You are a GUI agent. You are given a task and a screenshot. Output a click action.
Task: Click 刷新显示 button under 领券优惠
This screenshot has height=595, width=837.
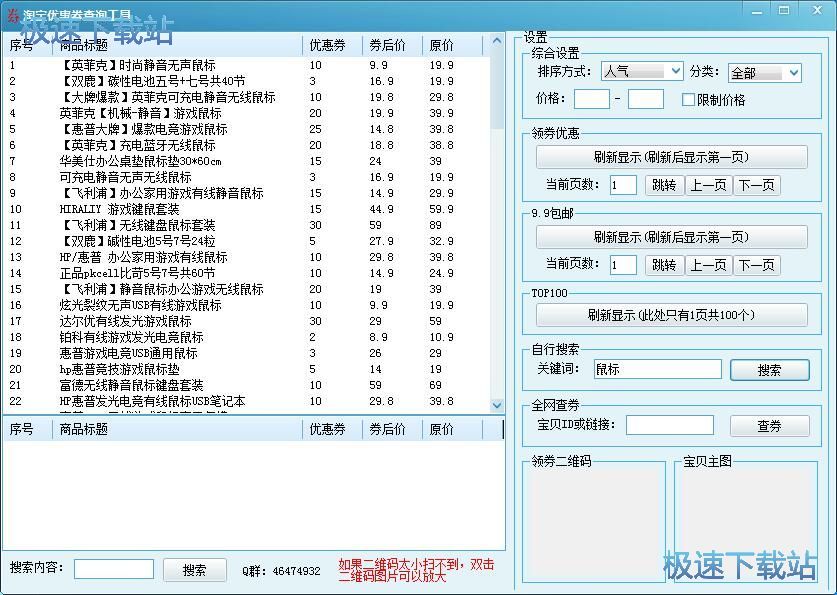click(672, 157)
